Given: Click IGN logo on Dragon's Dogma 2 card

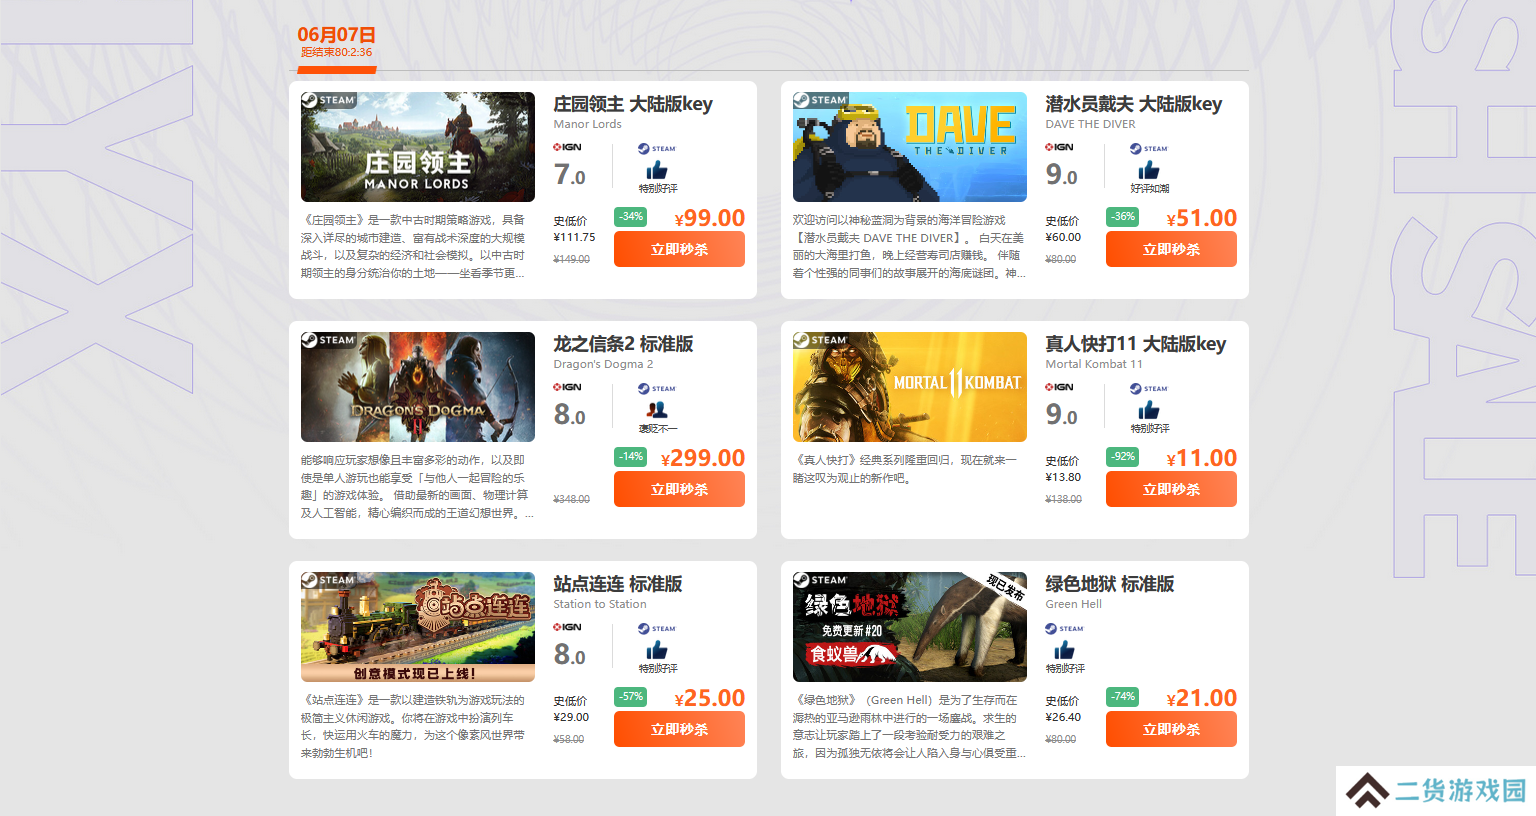Looking at the screenshot, I should point(568,387).
